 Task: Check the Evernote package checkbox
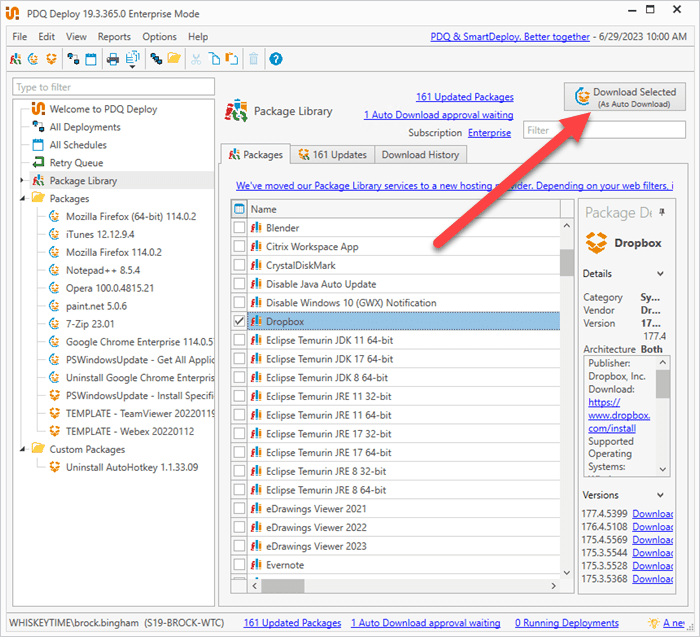click(239, 564)
